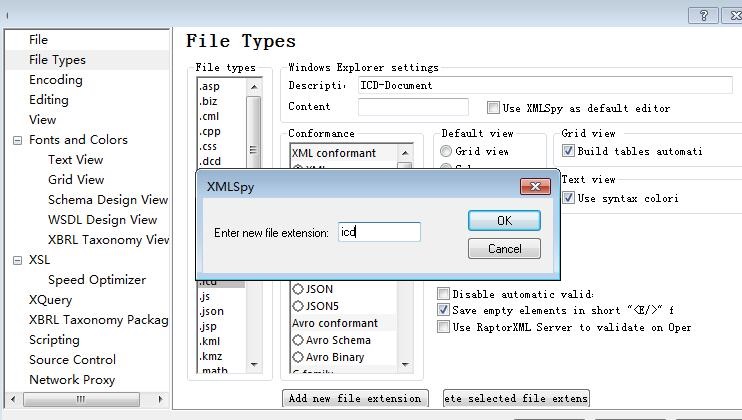
Task: Click the file types list scrollbar thumb
Action: 254,132
